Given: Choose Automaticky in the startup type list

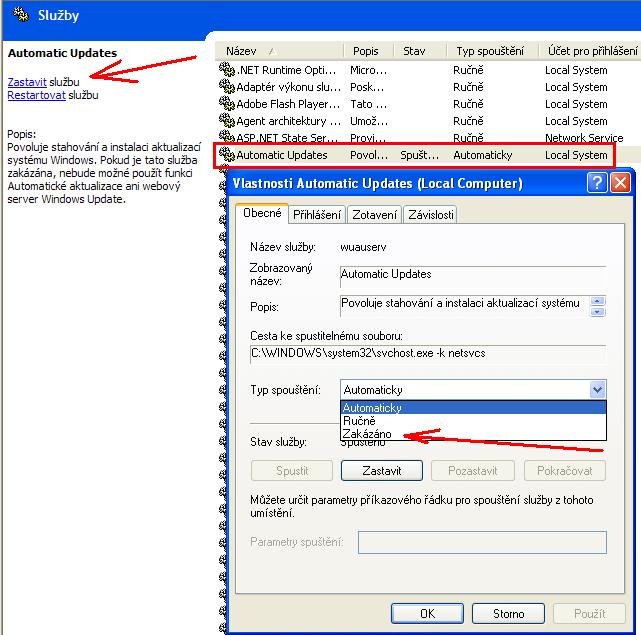Looking at the screenshot, I should click(x=473, y=408).
